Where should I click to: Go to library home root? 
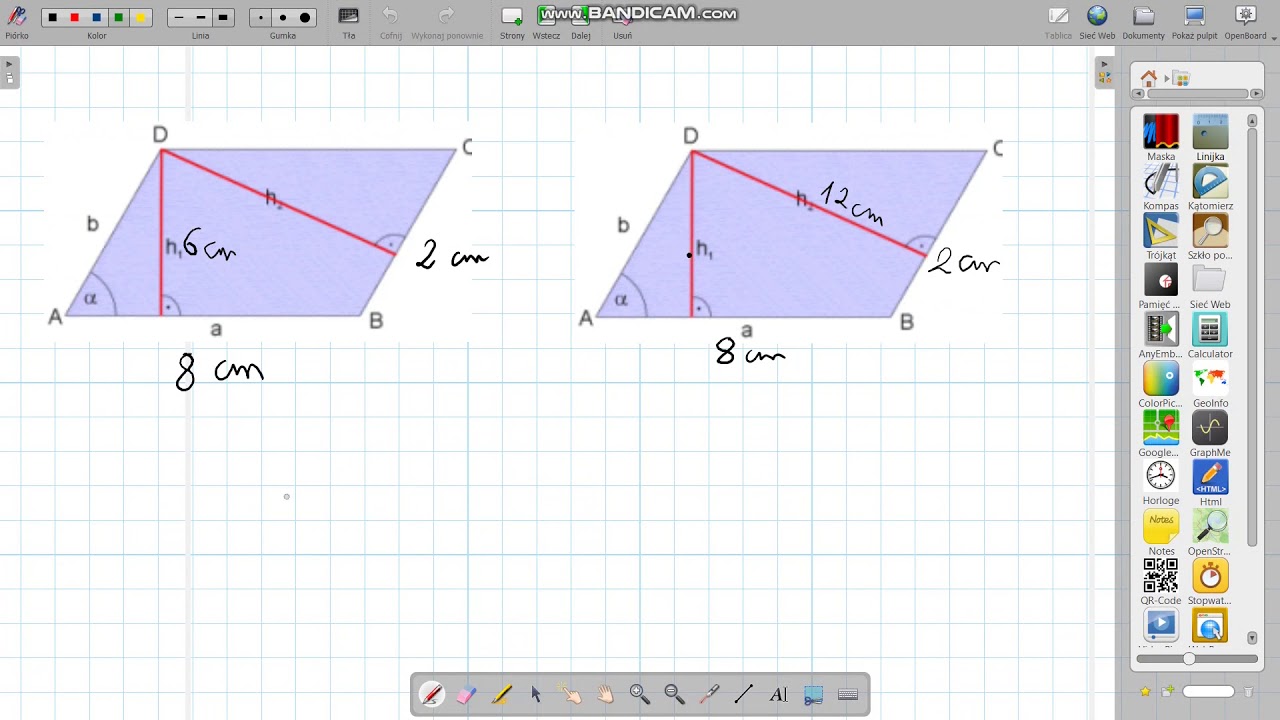point(1148,78)
